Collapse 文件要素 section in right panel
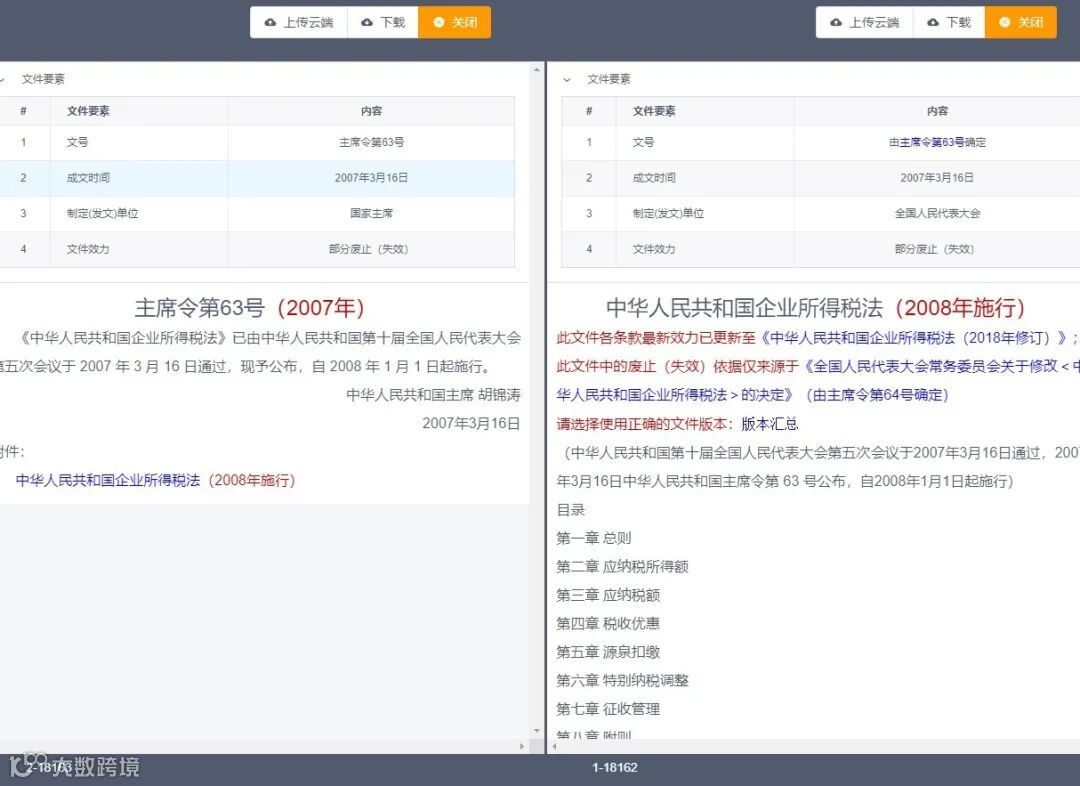 point(567,79)
